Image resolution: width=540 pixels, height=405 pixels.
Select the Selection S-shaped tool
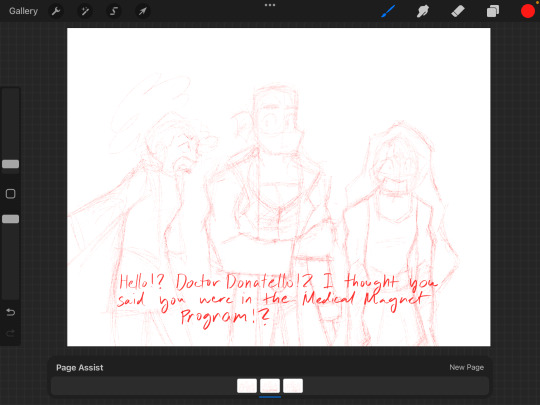(x=114, y=11)
